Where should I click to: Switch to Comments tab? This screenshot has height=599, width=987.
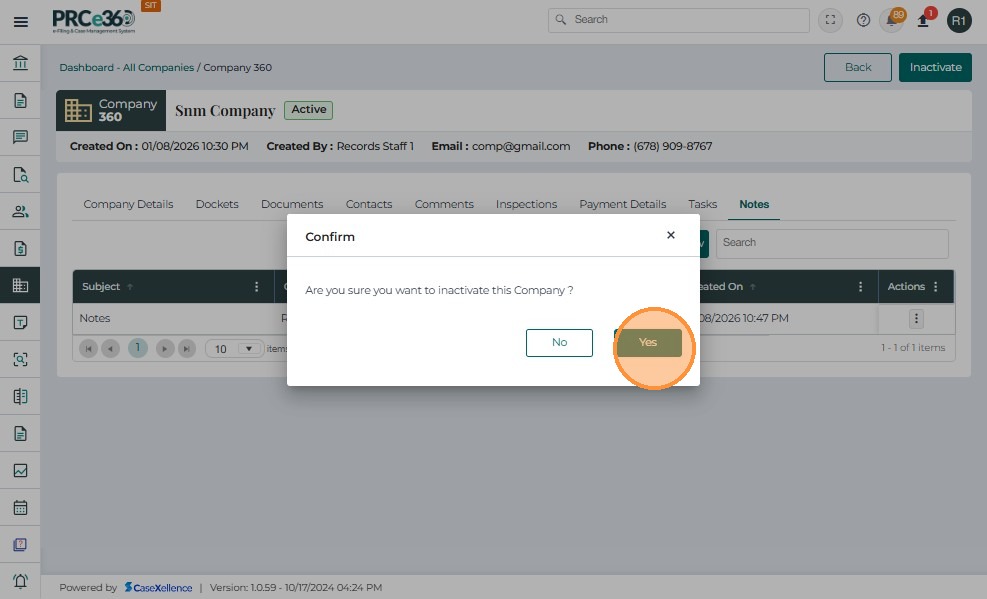444,204
